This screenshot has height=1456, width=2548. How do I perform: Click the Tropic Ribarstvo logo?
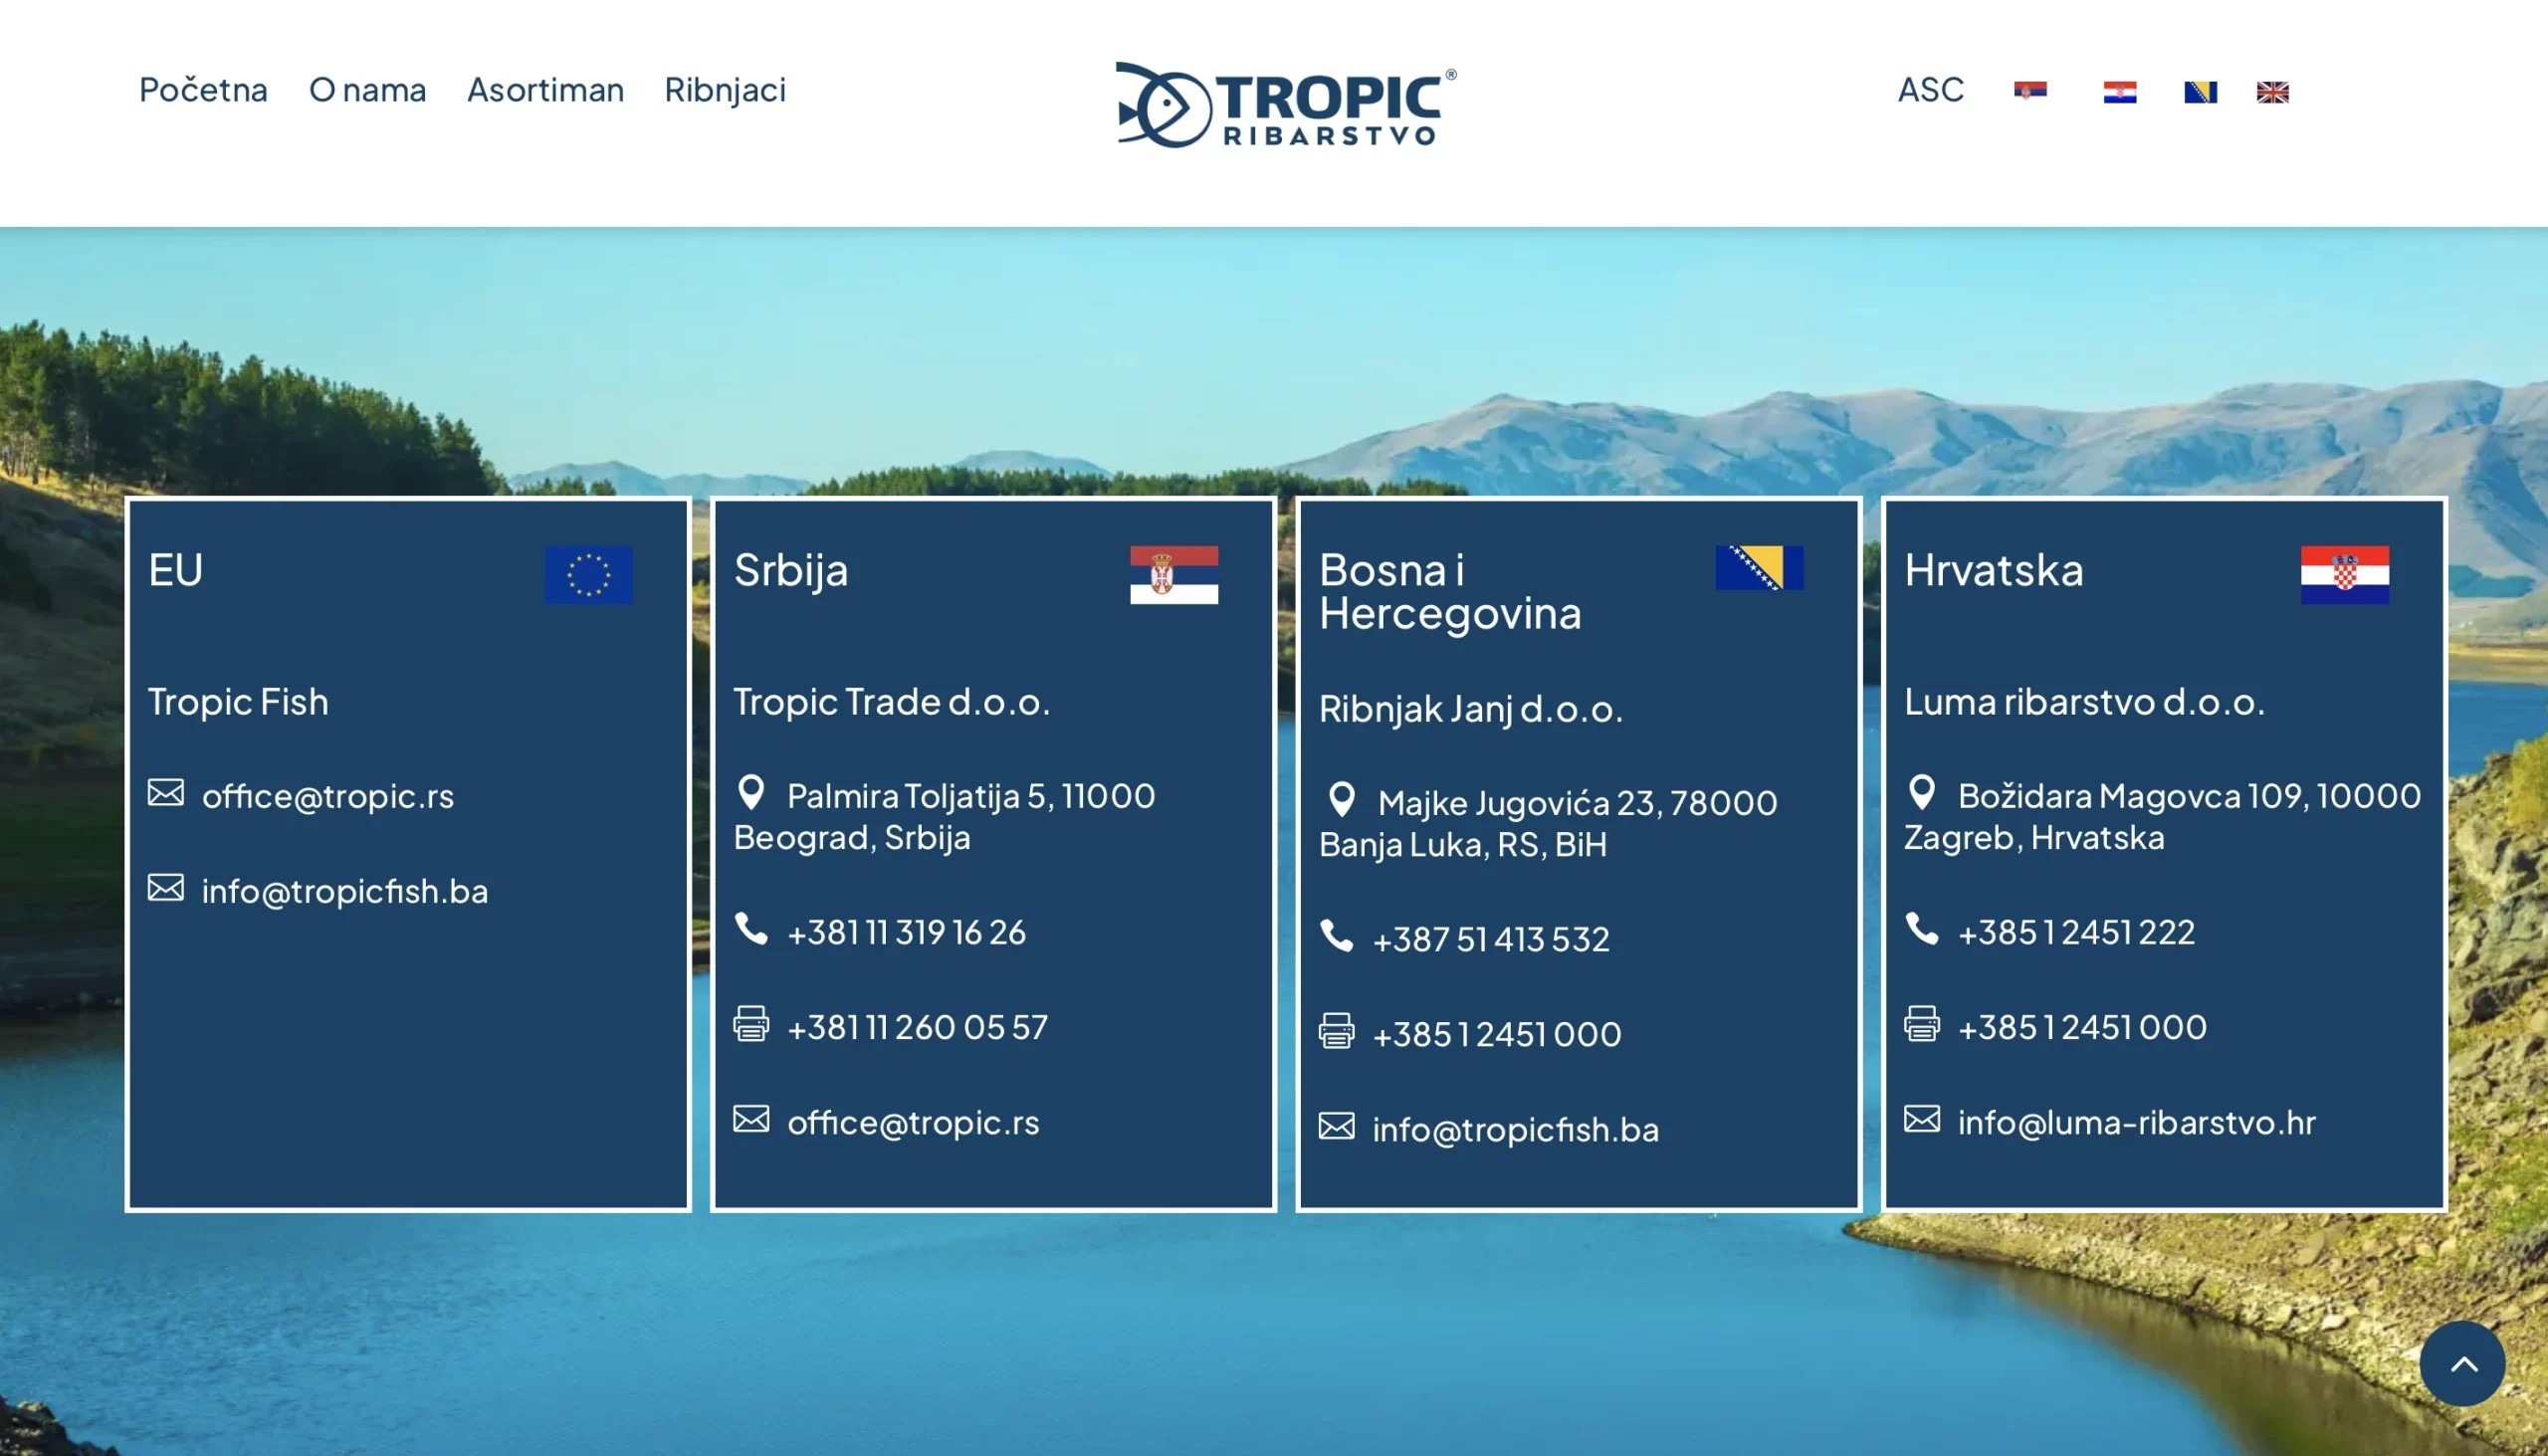[x=1286, y=105]
